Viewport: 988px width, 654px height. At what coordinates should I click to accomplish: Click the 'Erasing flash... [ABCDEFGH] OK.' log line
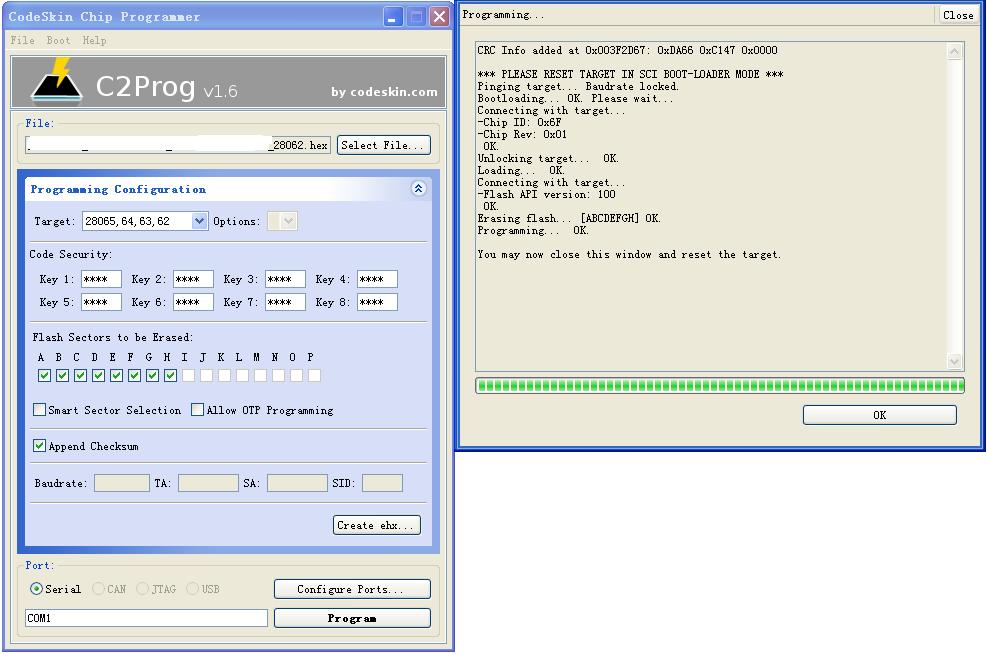pos(569,219)
